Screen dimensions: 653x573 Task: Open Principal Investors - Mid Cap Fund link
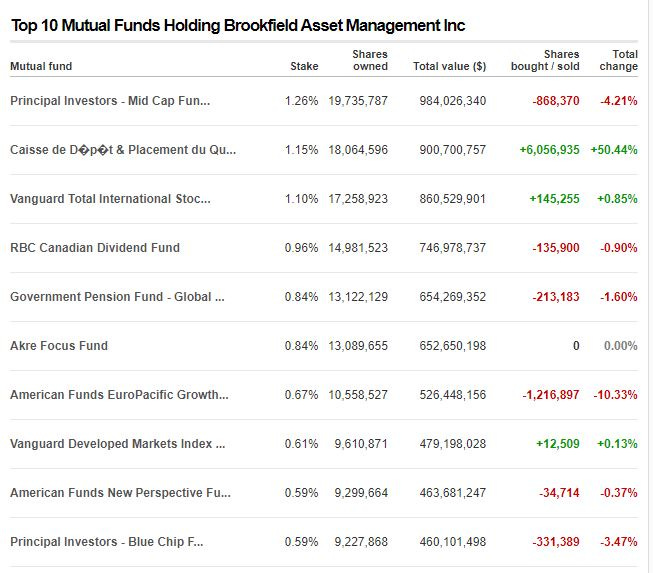pos(110,101)
